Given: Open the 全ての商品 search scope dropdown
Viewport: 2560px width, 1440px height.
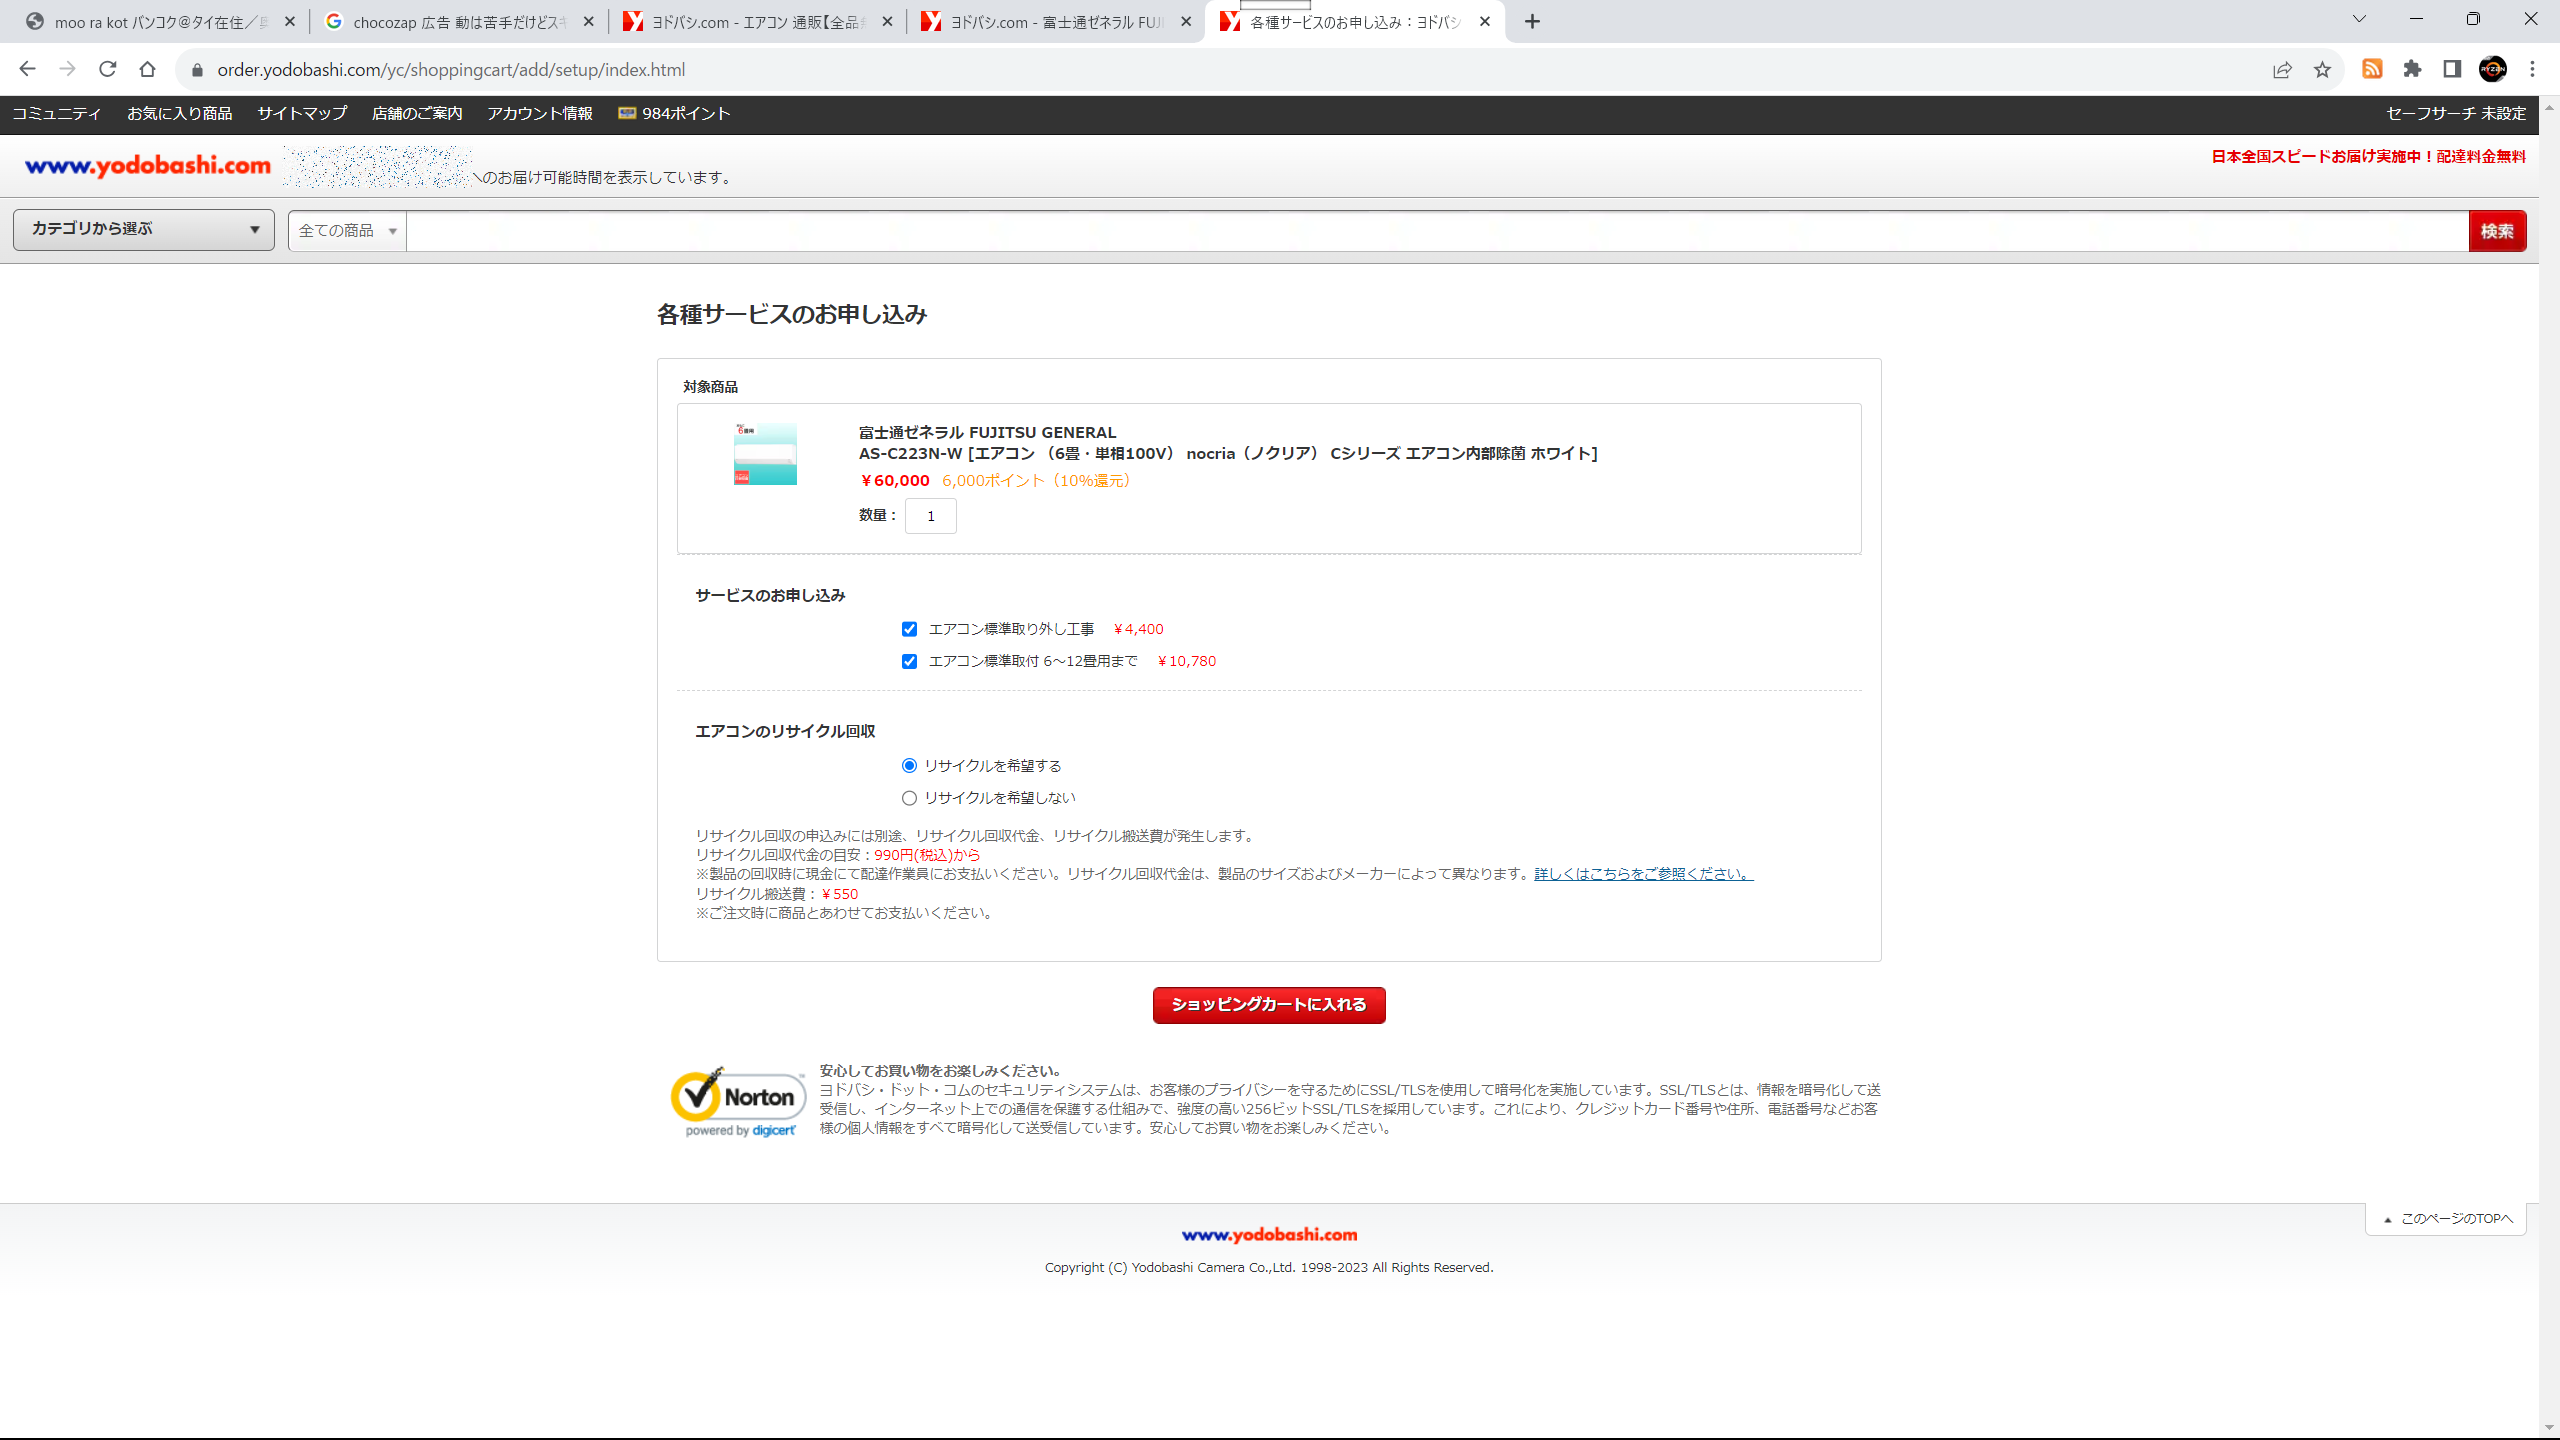Looking at the screenshot, I should click(347, 231).
